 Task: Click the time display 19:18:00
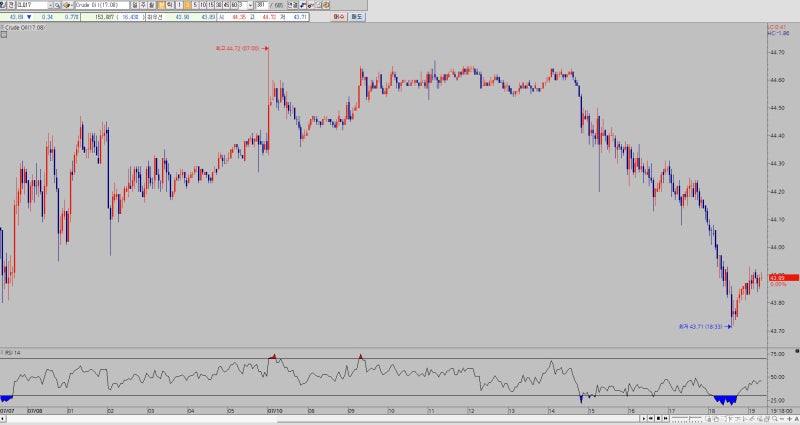click(782, 411)
